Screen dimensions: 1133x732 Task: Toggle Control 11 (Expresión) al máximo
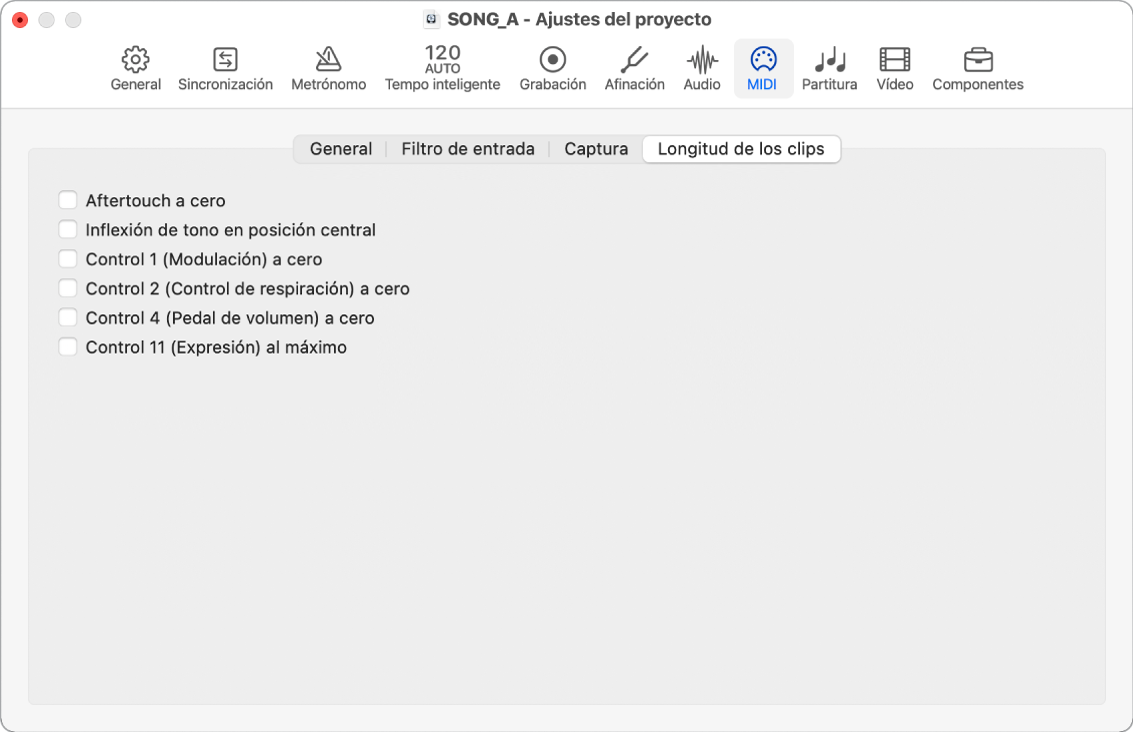click(68, 347)
